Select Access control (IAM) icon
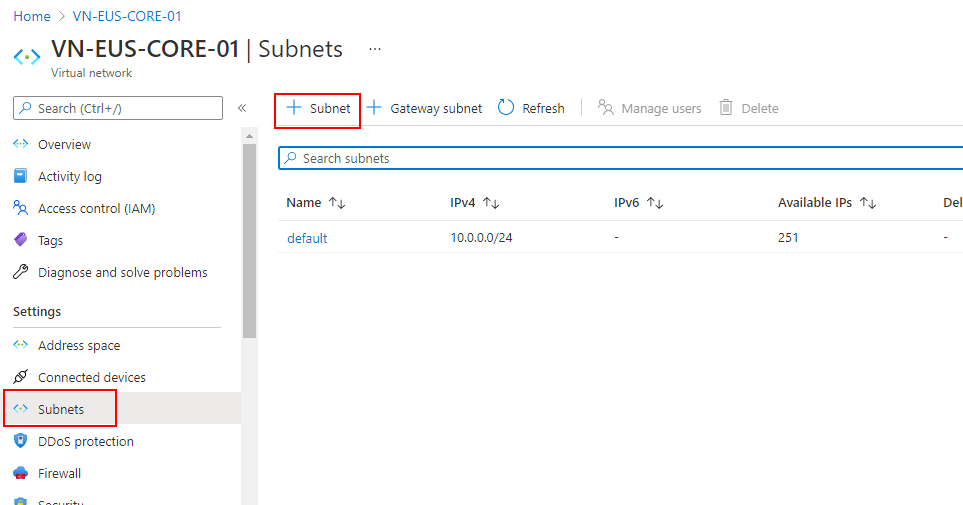 point(20,209)
